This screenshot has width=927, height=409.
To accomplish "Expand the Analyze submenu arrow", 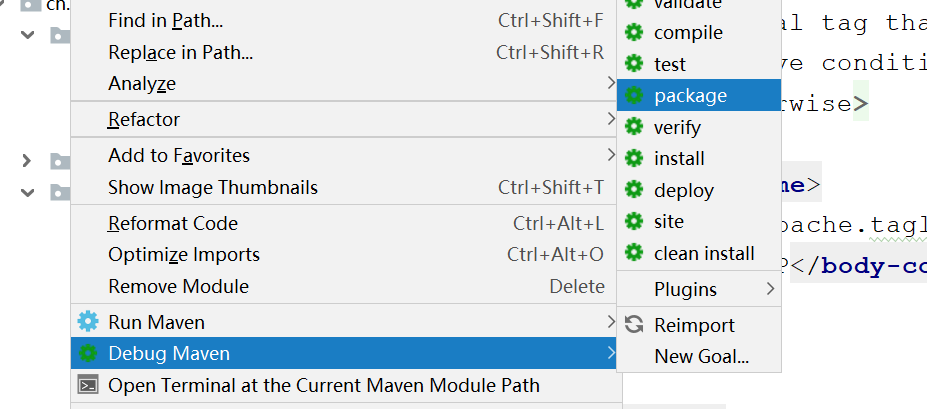I will coord(611,83).
